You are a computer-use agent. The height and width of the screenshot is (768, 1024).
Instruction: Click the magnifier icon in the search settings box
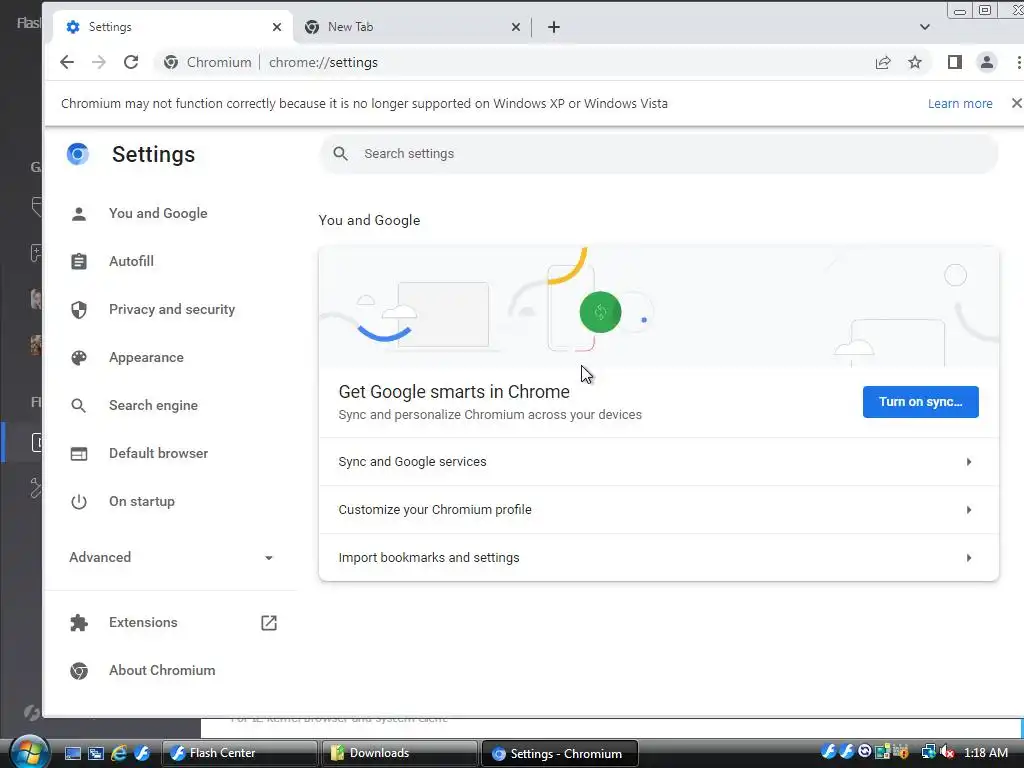(x=340, y=153)
